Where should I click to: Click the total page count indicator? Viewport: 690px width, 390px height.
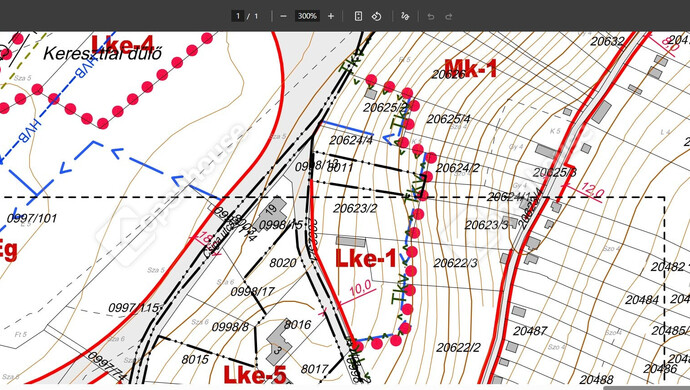pos(256,16)
